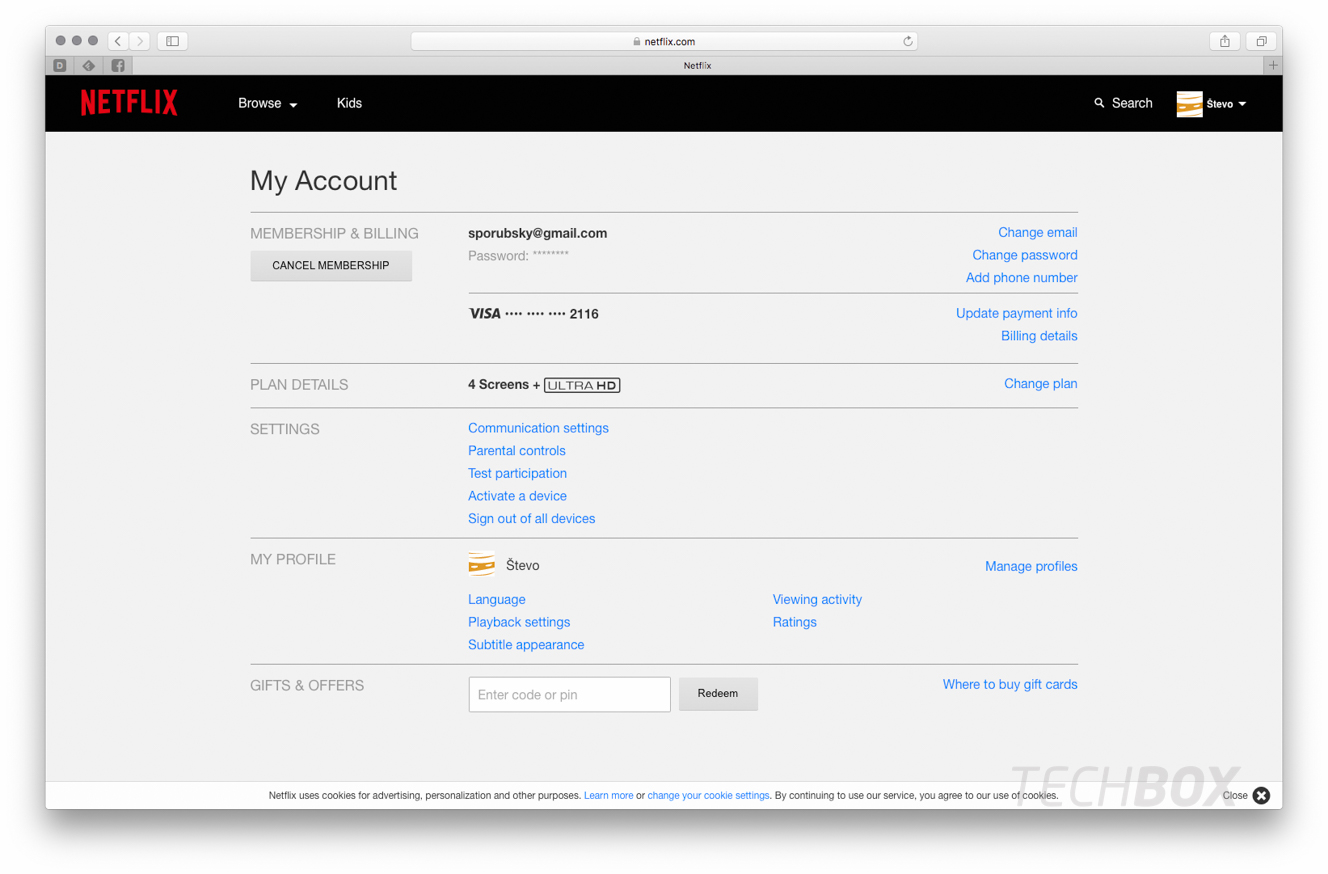
Task: Click Activate a device
Action: [x=517, y=496]
